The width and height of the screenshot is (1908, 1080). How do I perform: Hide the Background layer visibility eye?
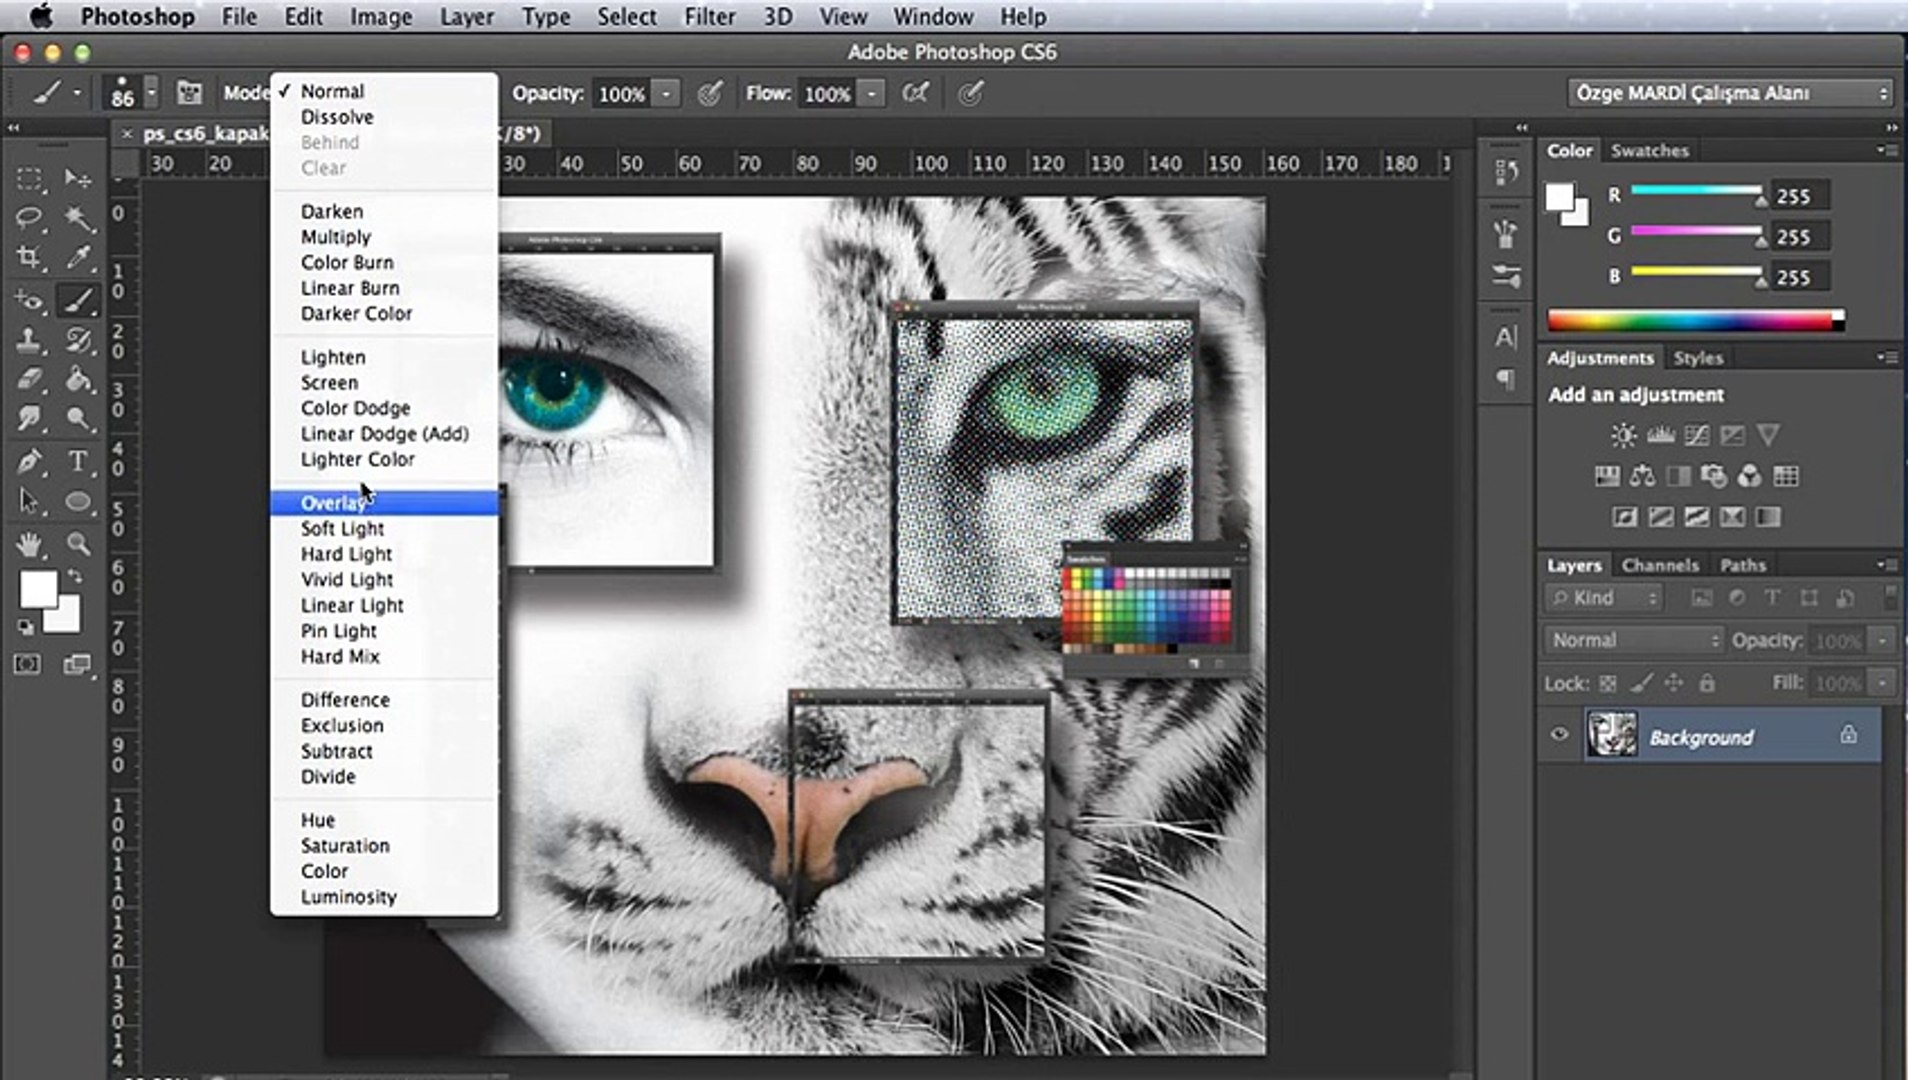point(1559,735)
